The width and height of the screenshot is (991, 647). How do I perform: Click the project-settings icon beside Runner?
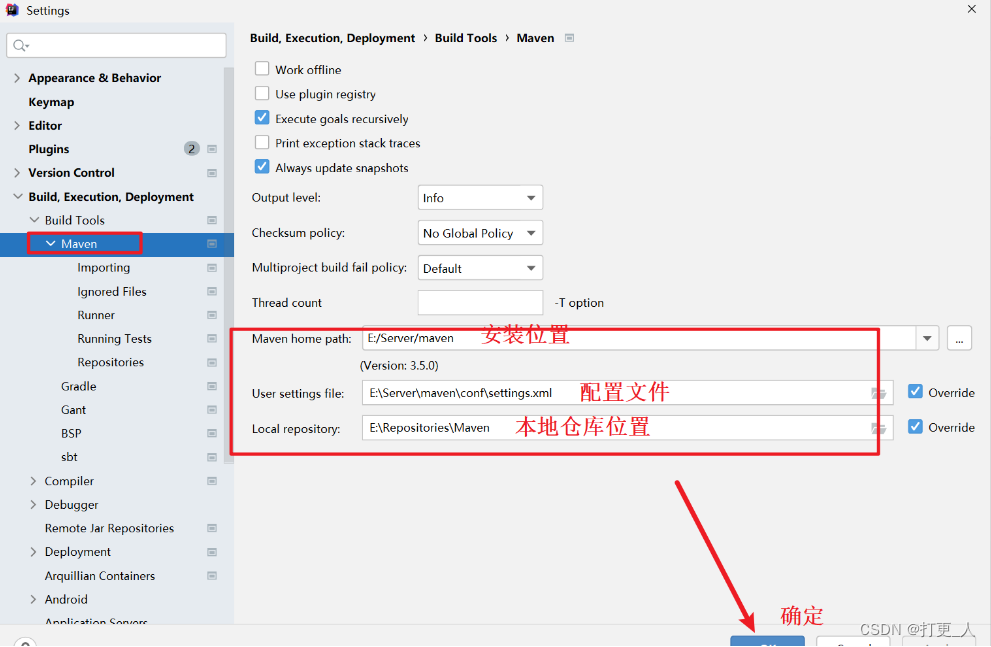tap(212, 315)
